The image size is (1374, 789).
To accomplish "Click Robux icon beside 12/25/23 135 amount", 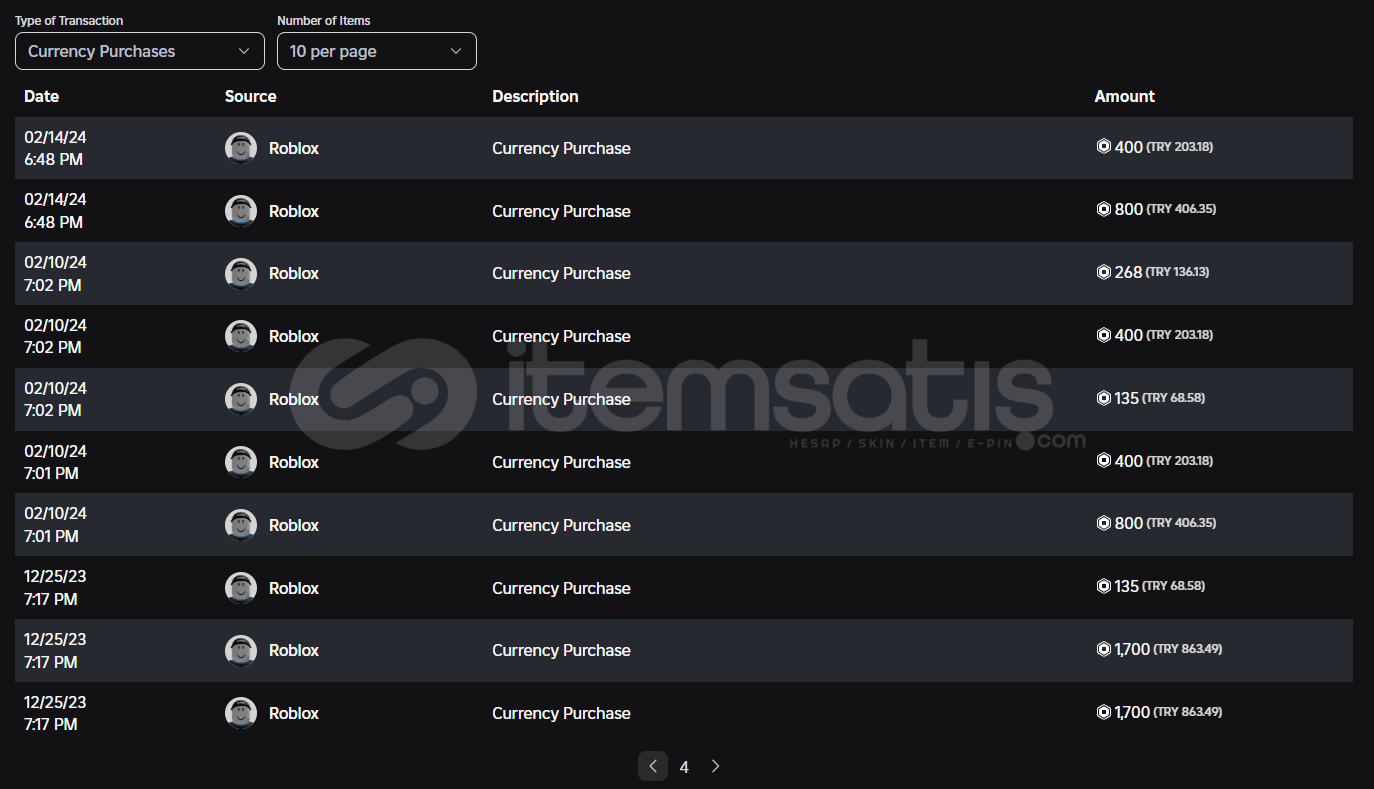I will [1104, 586].
